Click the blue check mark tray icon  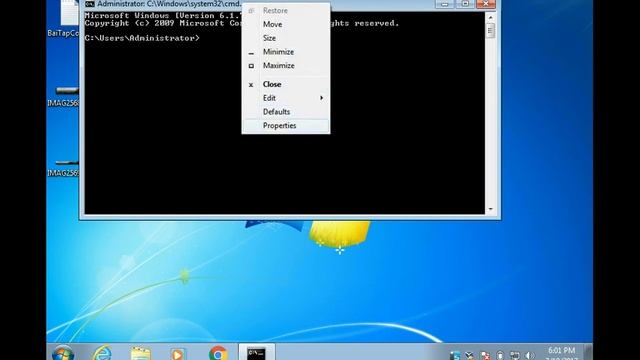pyautogui.click(x=470, y=356)
